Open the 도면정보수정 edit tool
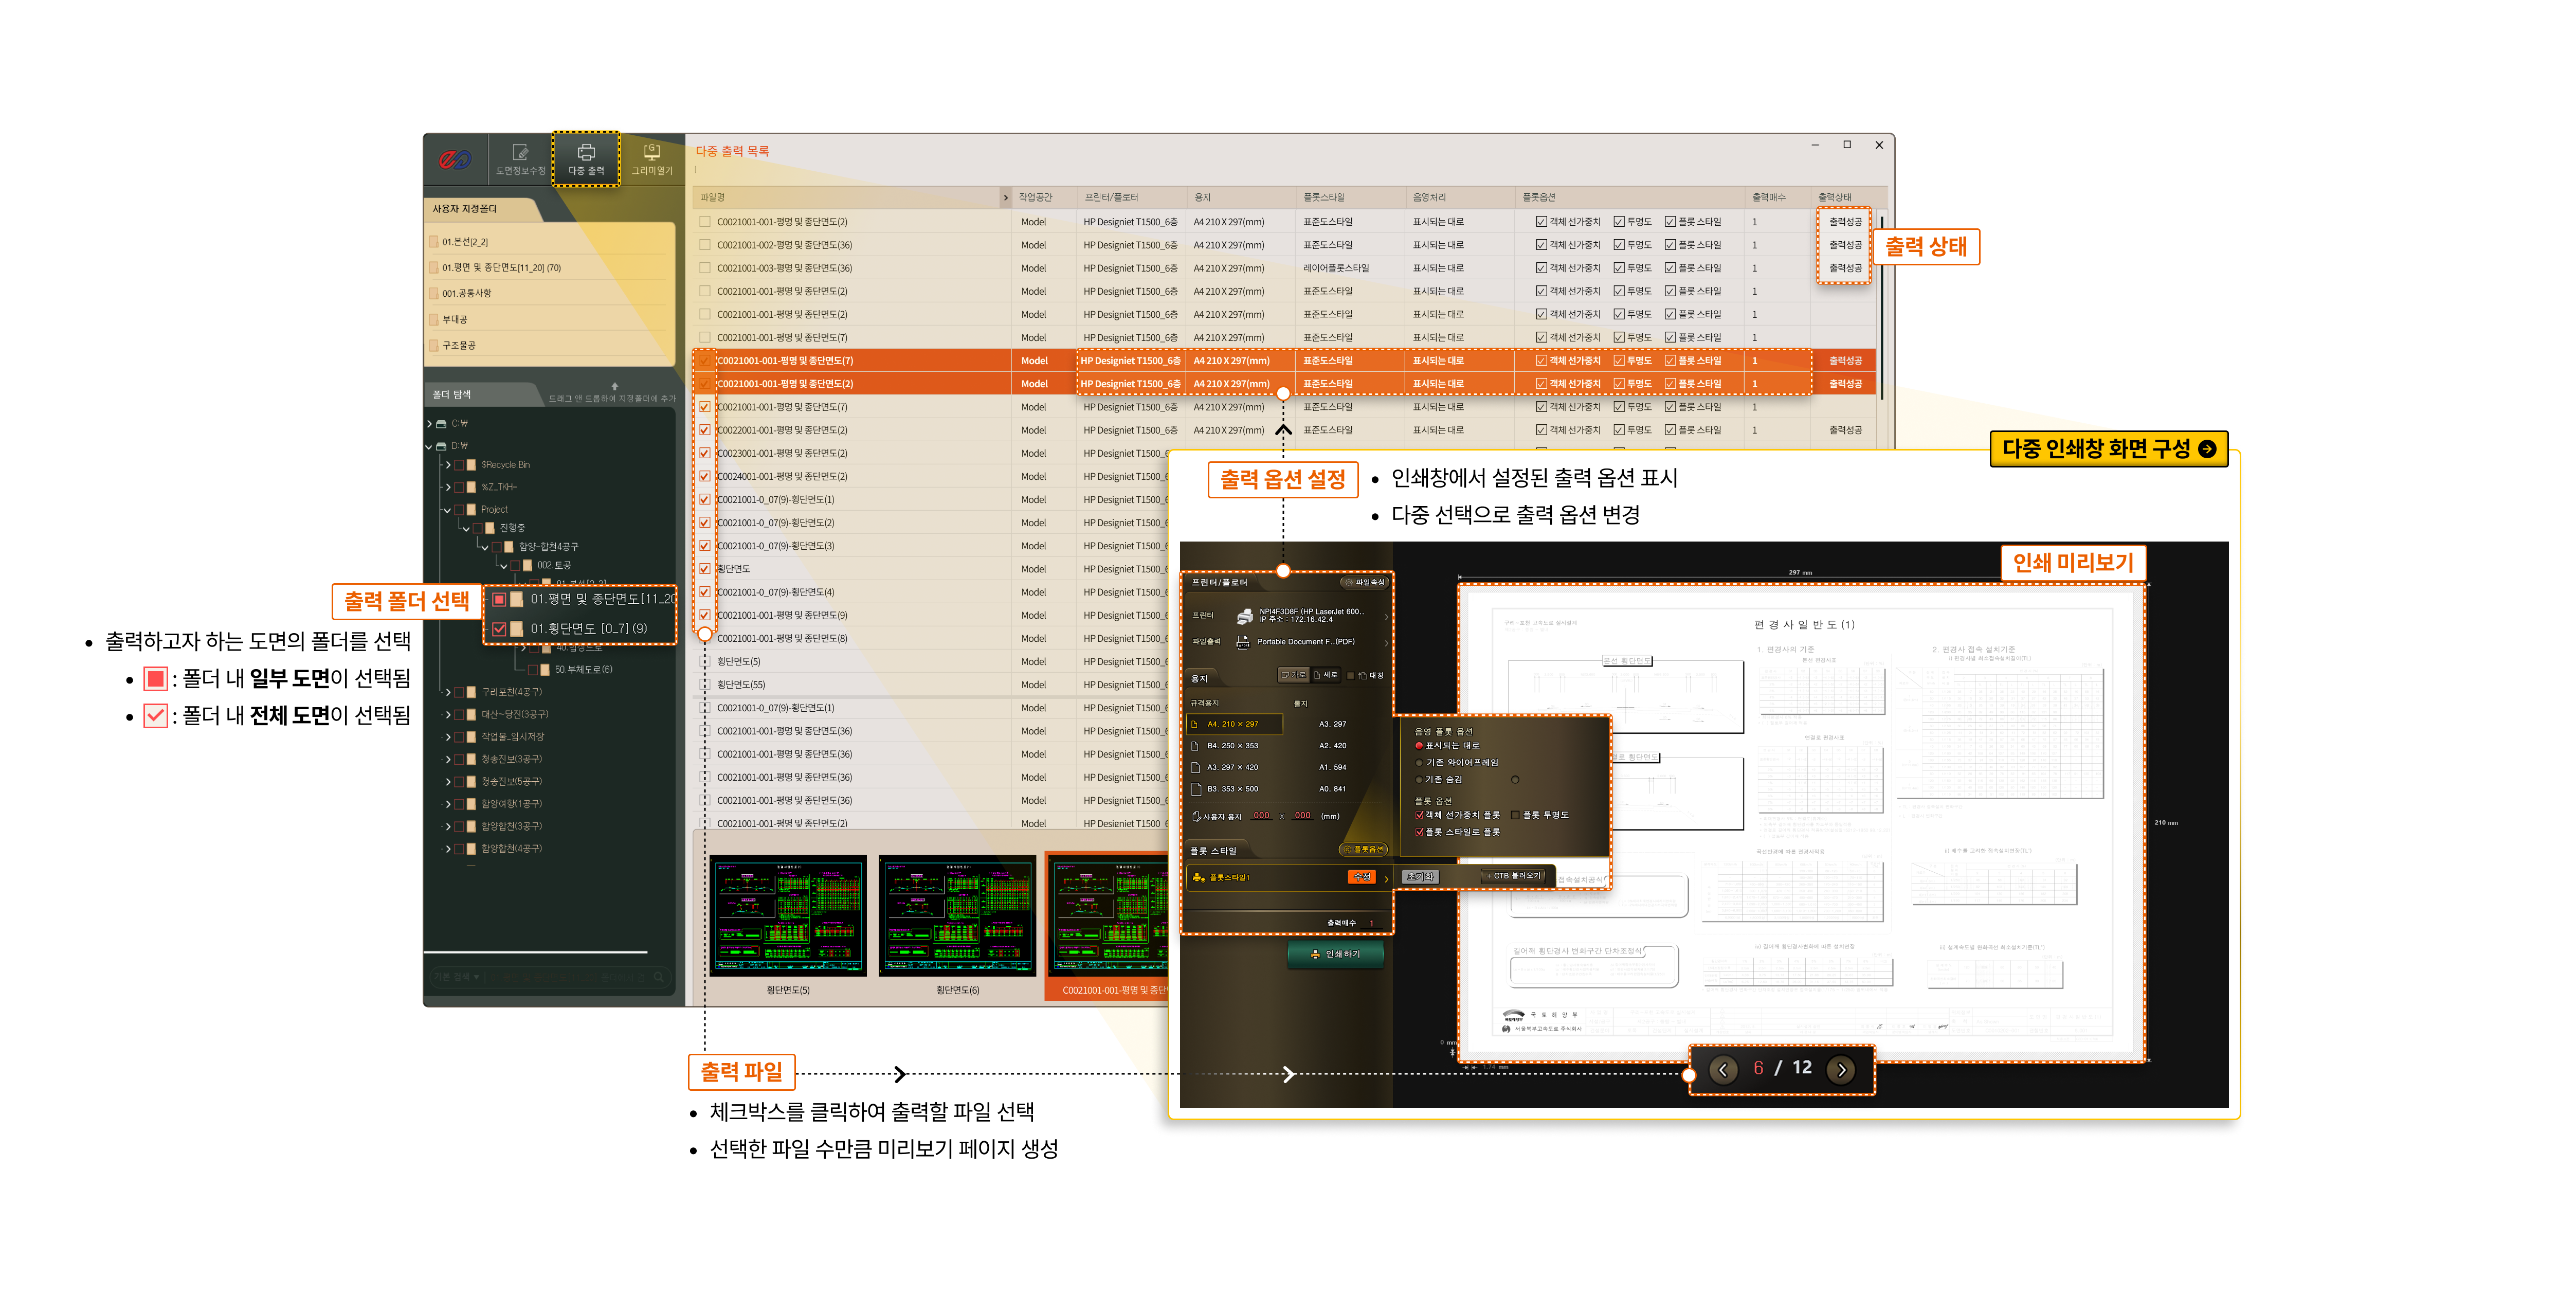 [520, 153]
